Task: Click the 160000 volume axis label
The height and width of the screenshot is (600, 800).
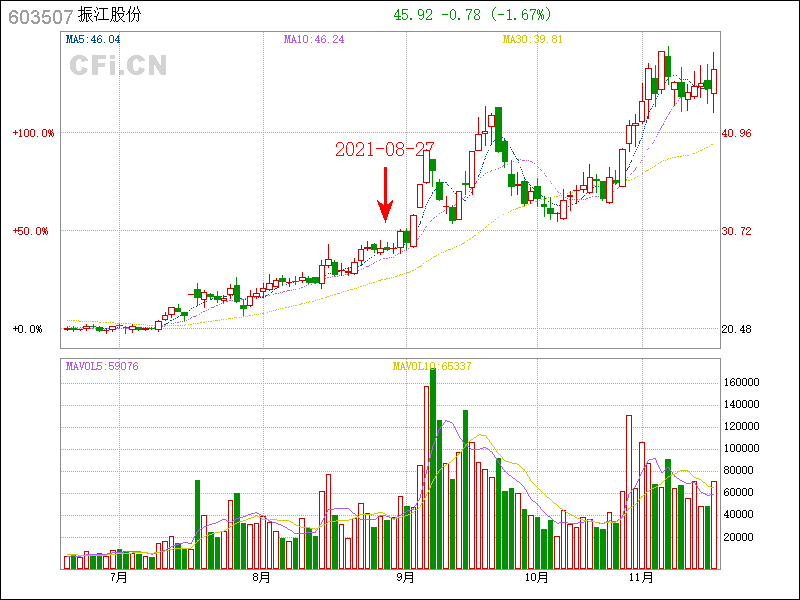Action: 743,382
